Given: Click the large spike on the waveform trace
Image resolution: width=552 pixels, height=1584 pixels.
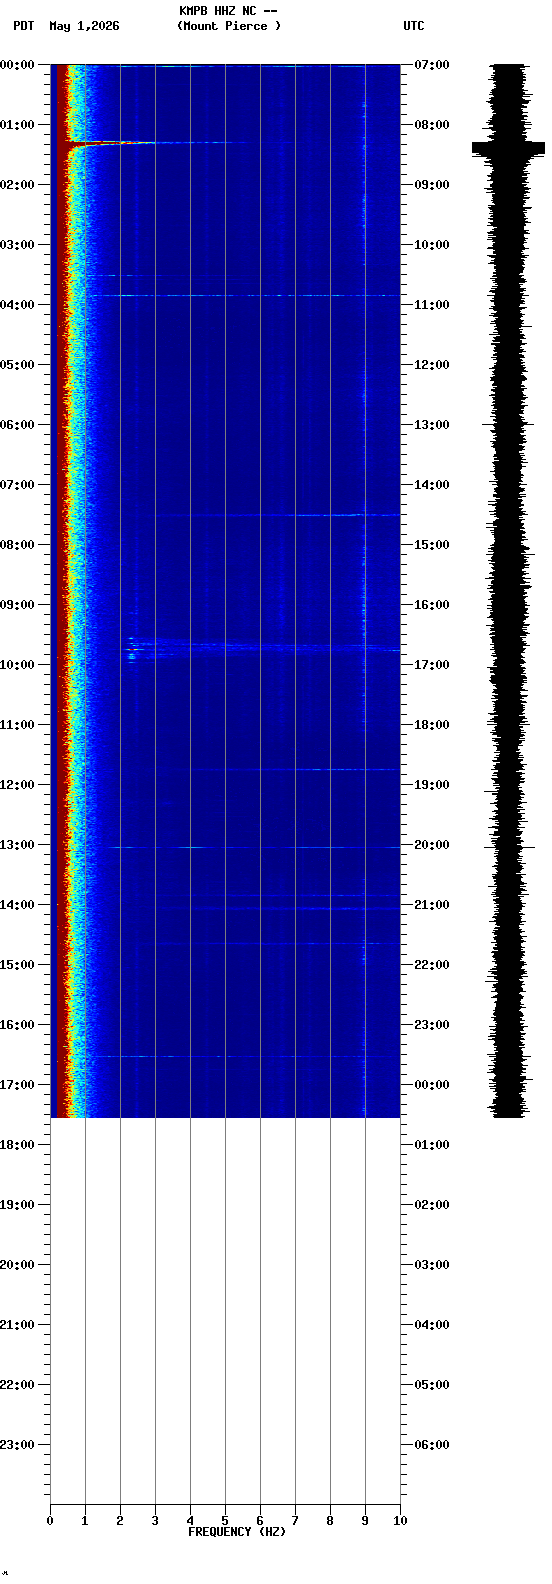Looking at the screenshot, I should (509, 148).
